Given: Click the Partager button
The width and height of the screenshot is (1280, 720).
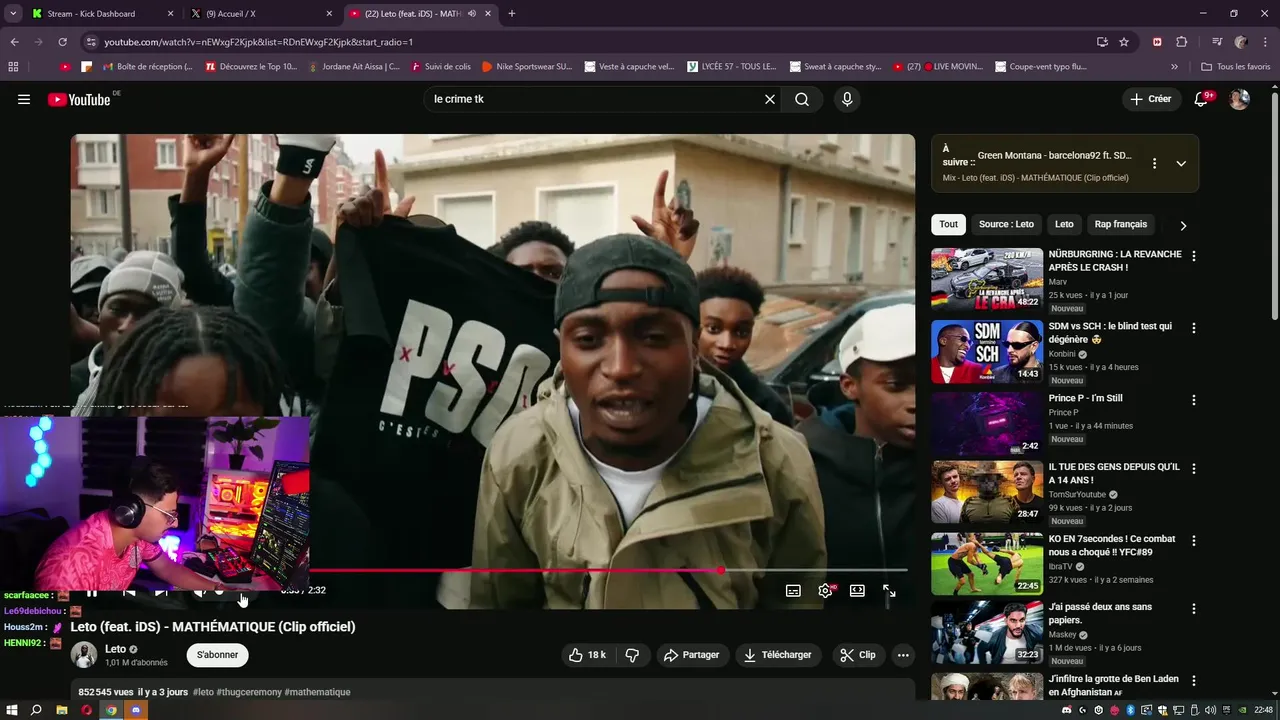Looking at the screenshot, I should [690, 655].
